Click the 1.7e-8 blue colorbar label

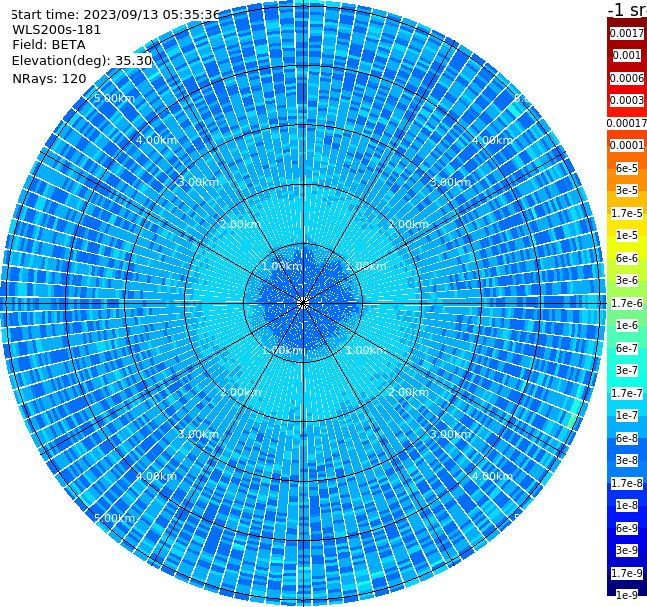coord(627,483)
